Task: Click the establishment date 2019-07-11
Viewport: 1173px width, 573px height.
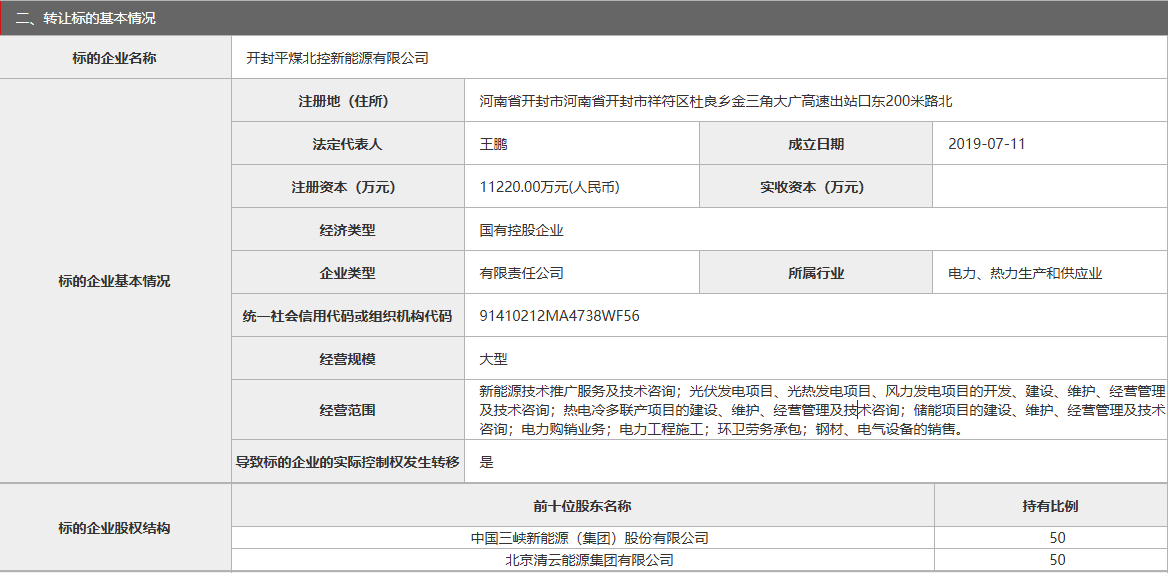Action: coord(986,144)
